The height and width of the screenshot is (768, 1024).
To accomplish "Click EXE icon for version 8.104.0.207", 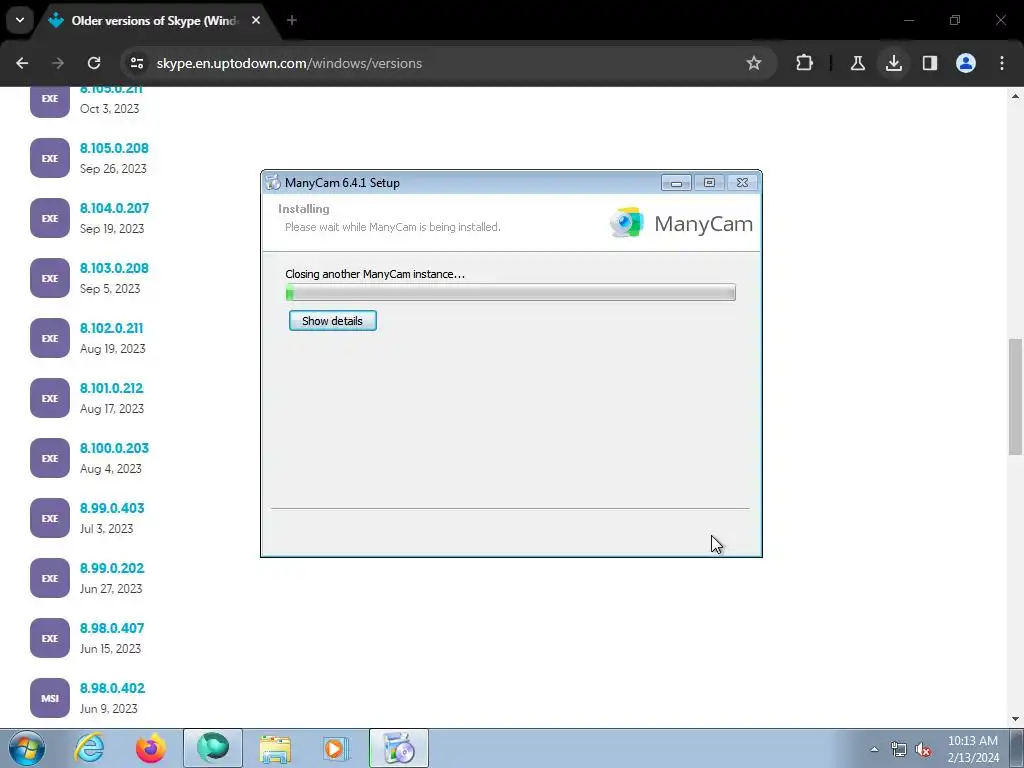I will (x=50, y=218).
